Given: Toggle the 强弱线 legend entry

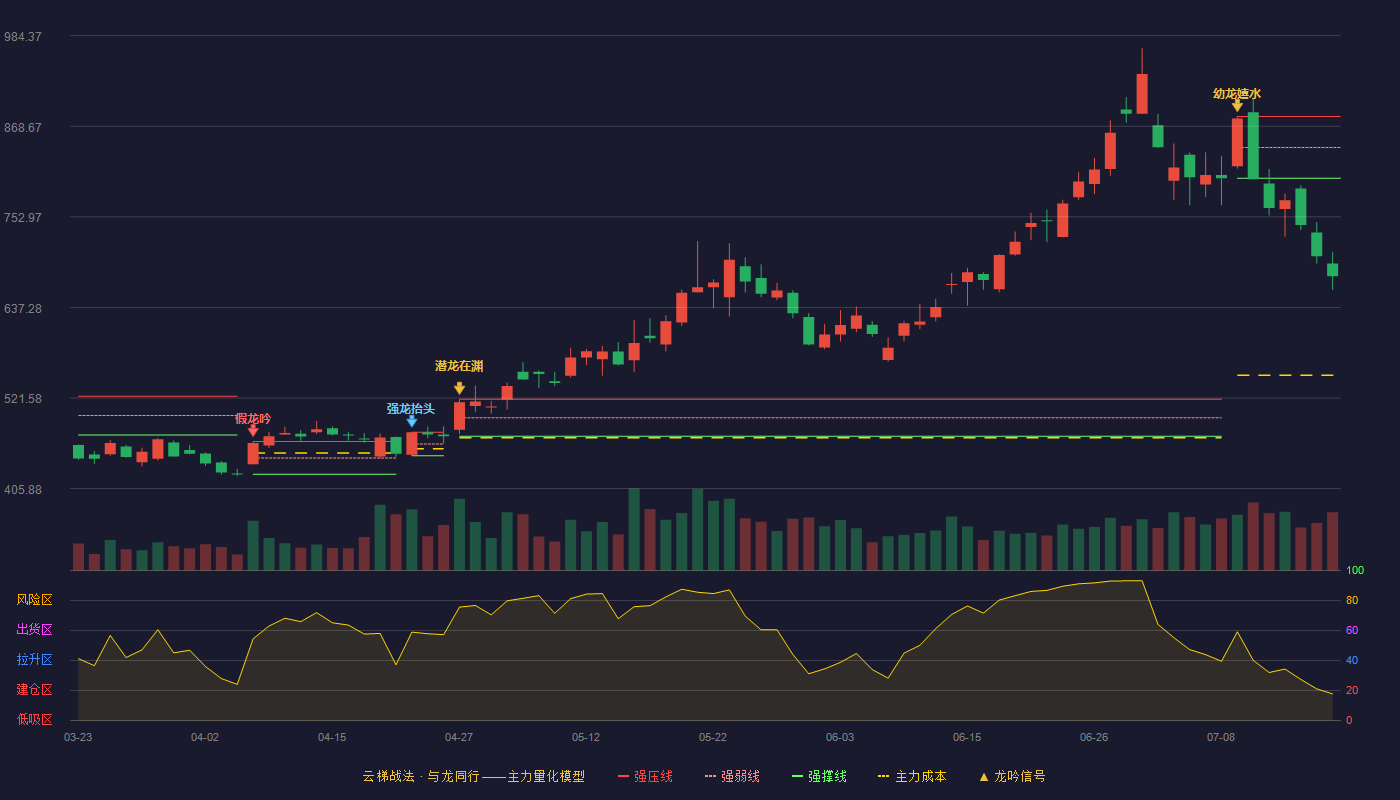Looking at the screenshot, I should click(x=732, y=776).
